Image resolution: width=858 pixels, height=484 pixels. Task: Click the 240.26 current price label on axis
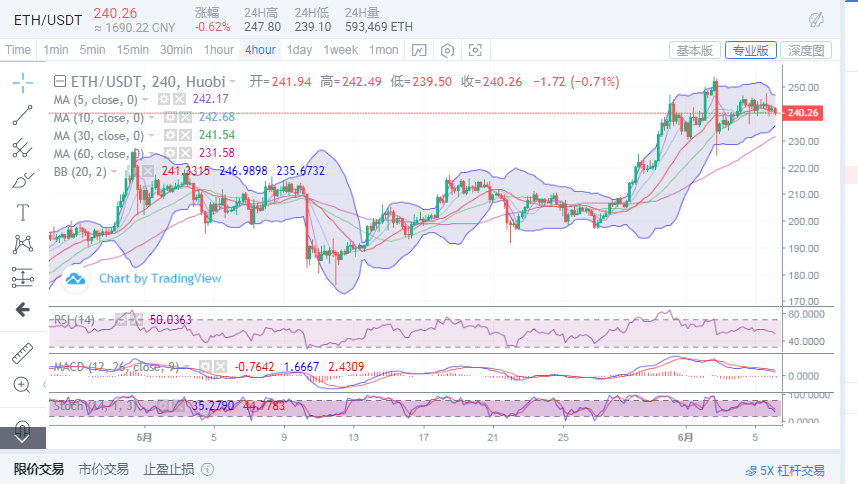point(804,113)
